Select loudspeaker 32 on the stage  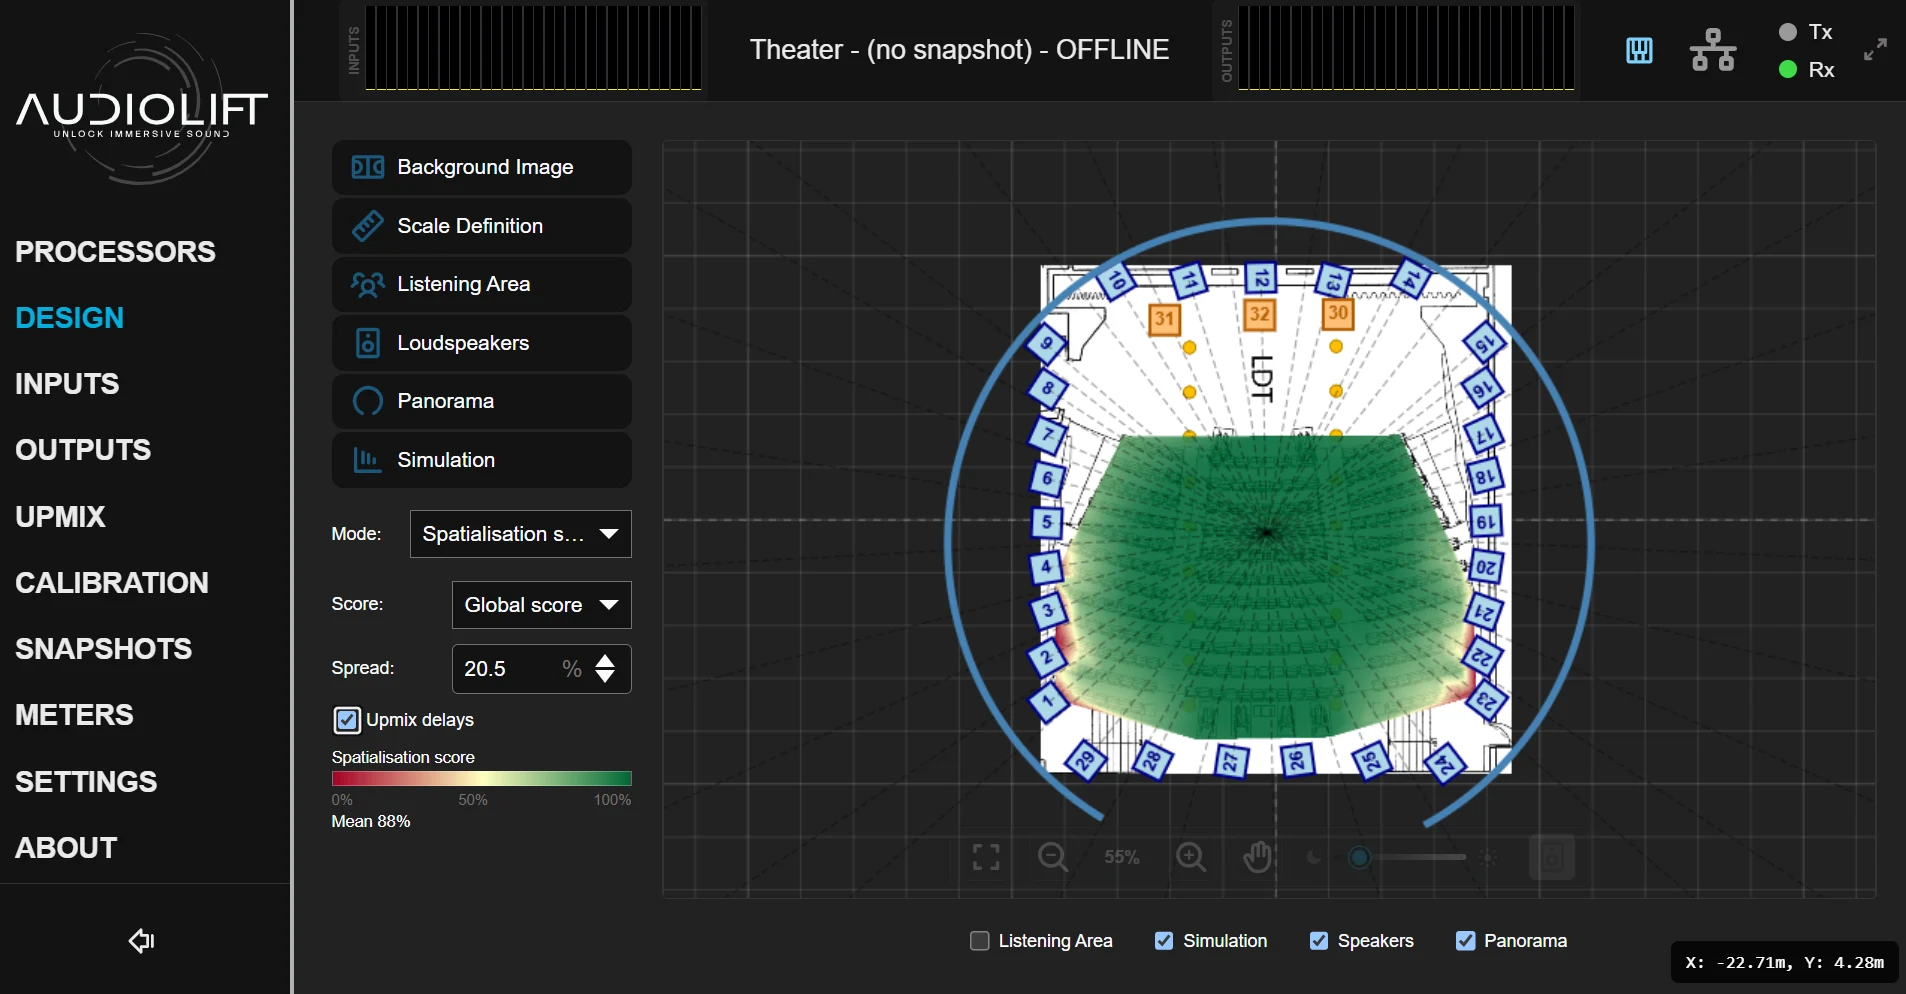pyautogui.click(x=1260, y=314)
